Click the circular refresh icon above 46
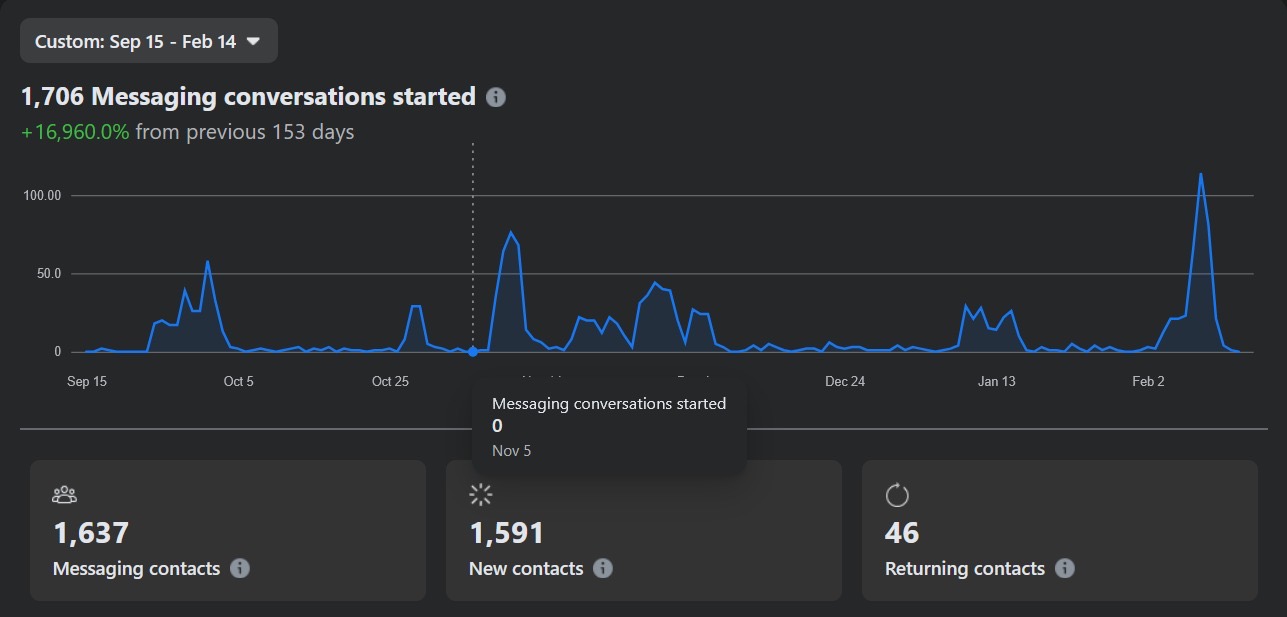The width and height of the screenshot is (1287, 617). 897,494
